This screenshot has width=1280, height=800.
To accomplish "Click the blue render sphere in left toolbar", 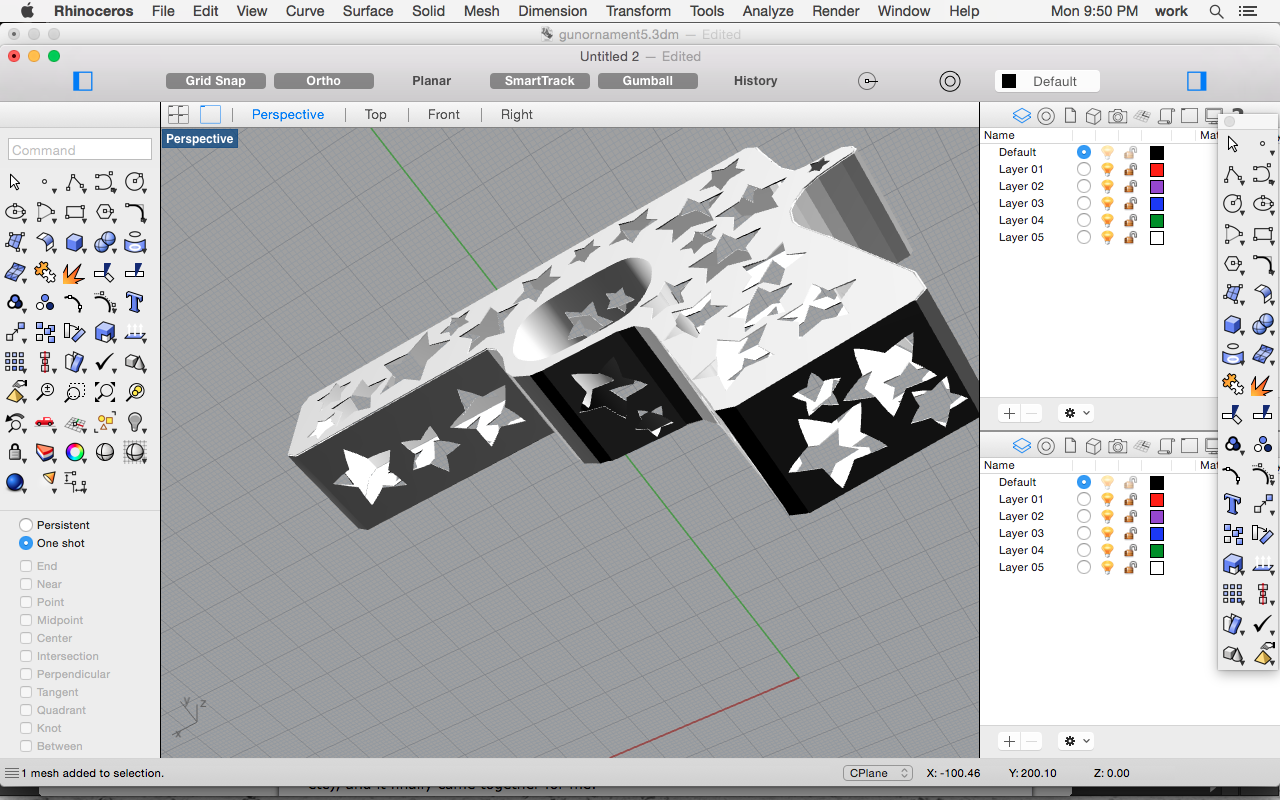I will tap(15, 482).
